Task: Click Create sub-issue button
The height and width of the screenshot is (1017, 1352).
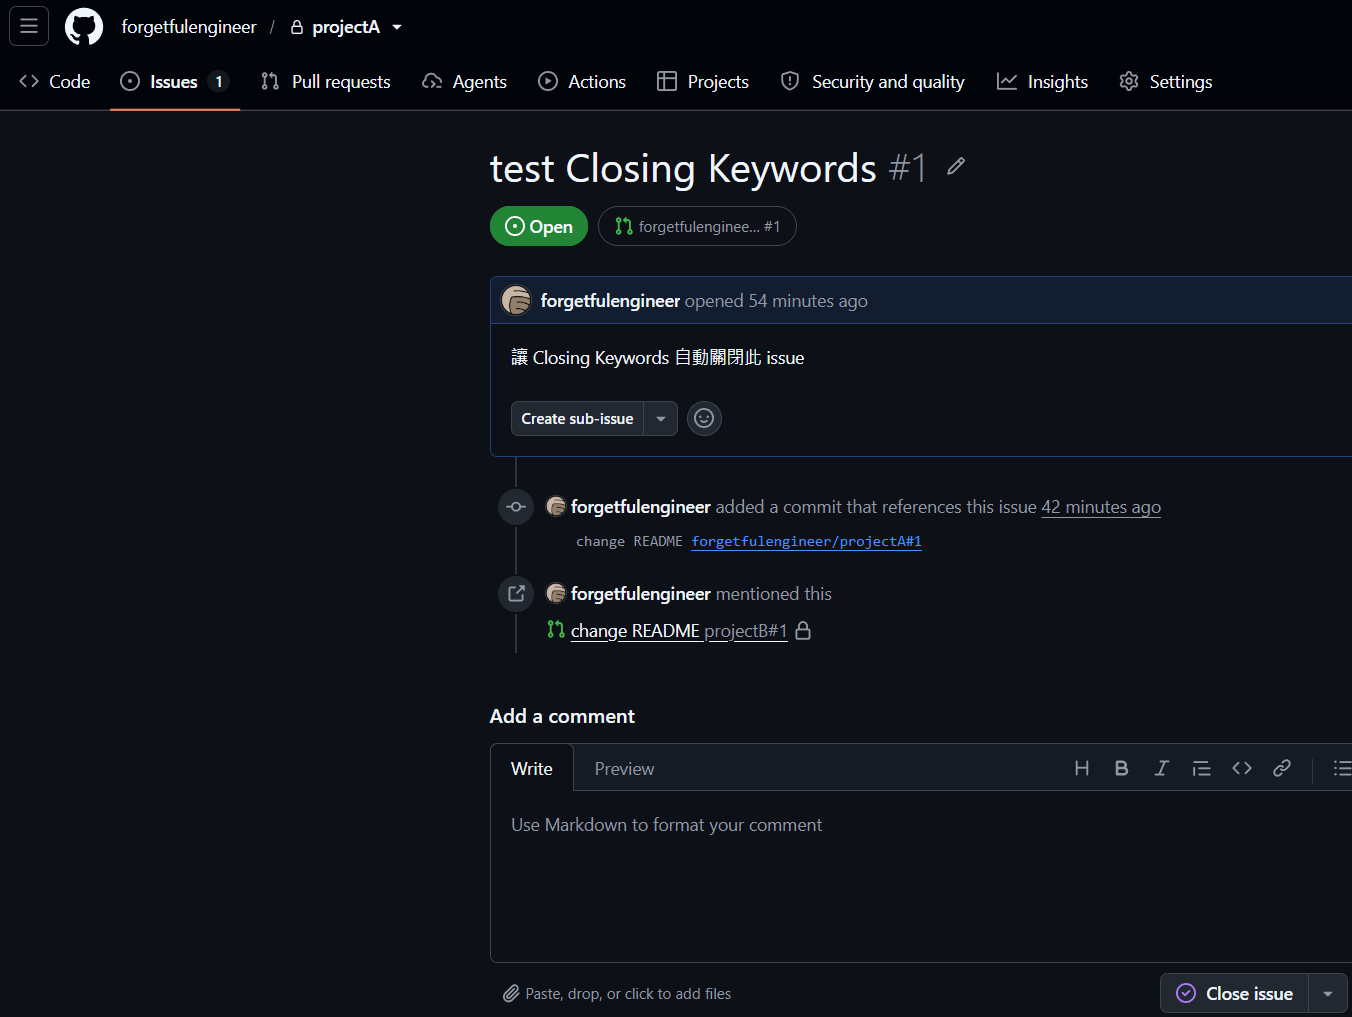Action: [577, 419]
